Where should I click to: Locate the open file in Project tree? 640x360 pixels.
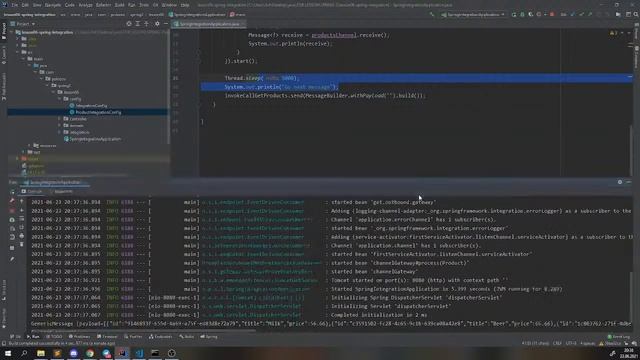(x=129, y=24)
